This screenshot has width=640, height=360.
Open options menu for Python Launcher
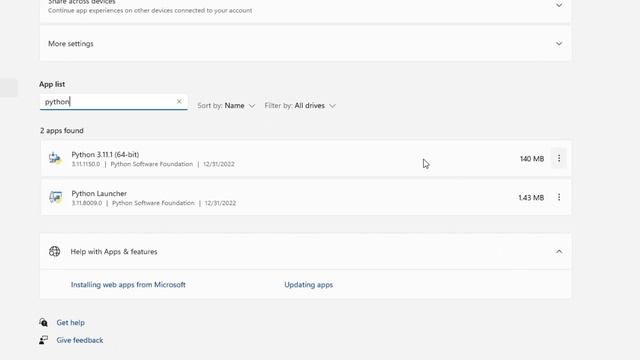559,198
